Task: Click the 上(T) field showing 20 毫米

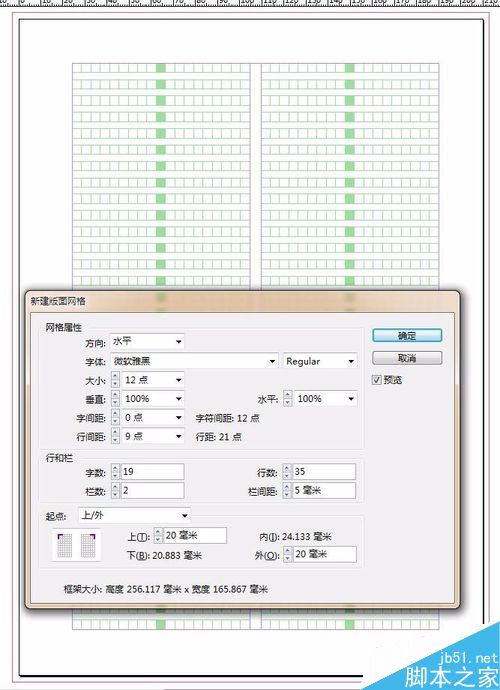Action: click(195, 536)
